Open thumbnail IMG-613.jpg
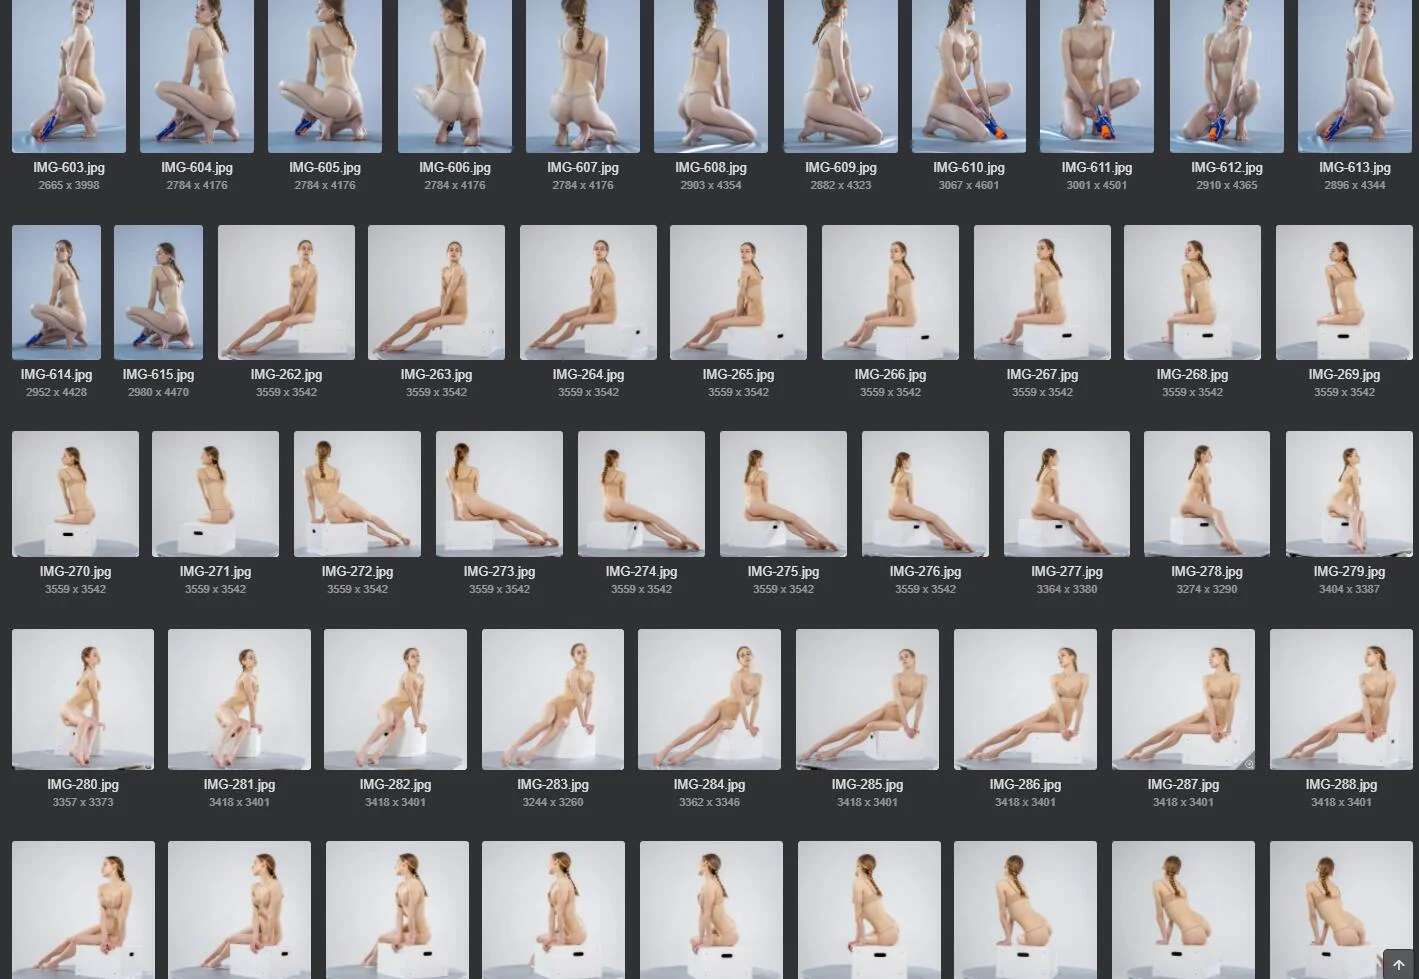This screenshot has height=979, width=1419. point(1355,76)
